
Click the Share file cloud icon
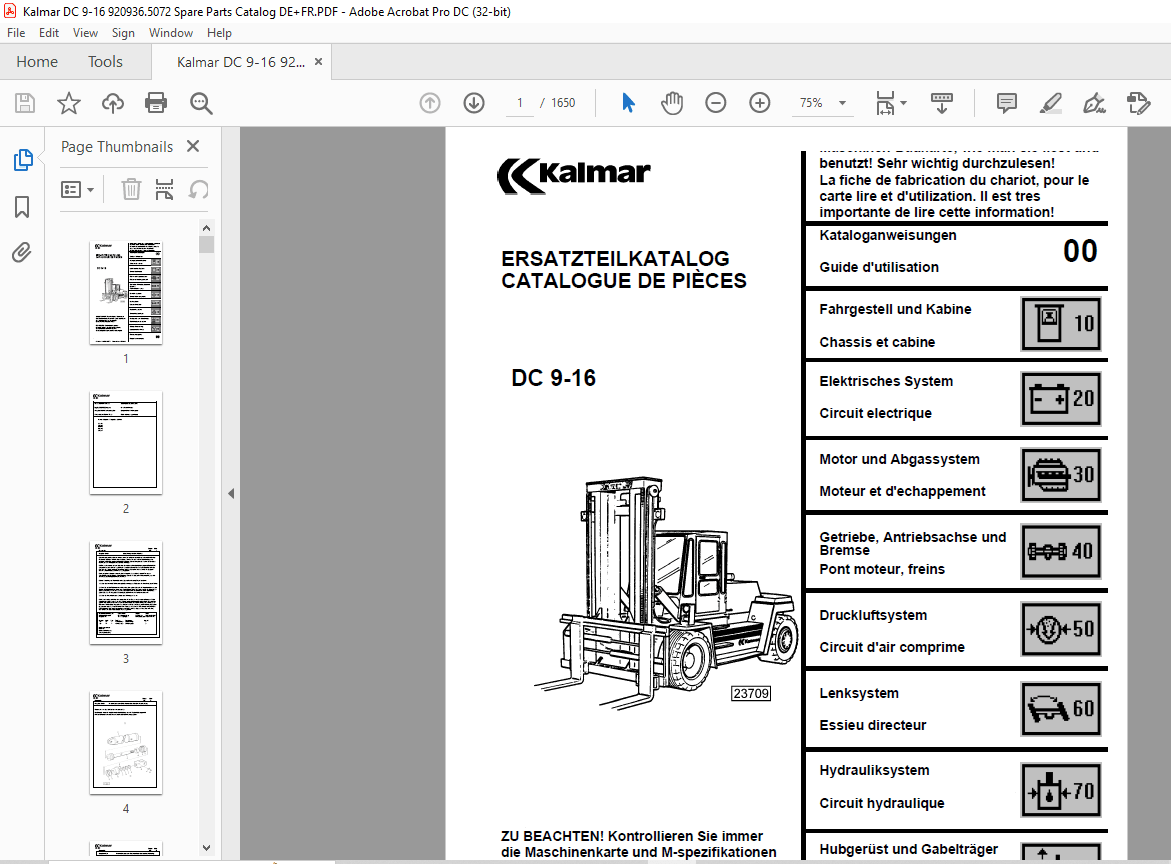112,103
